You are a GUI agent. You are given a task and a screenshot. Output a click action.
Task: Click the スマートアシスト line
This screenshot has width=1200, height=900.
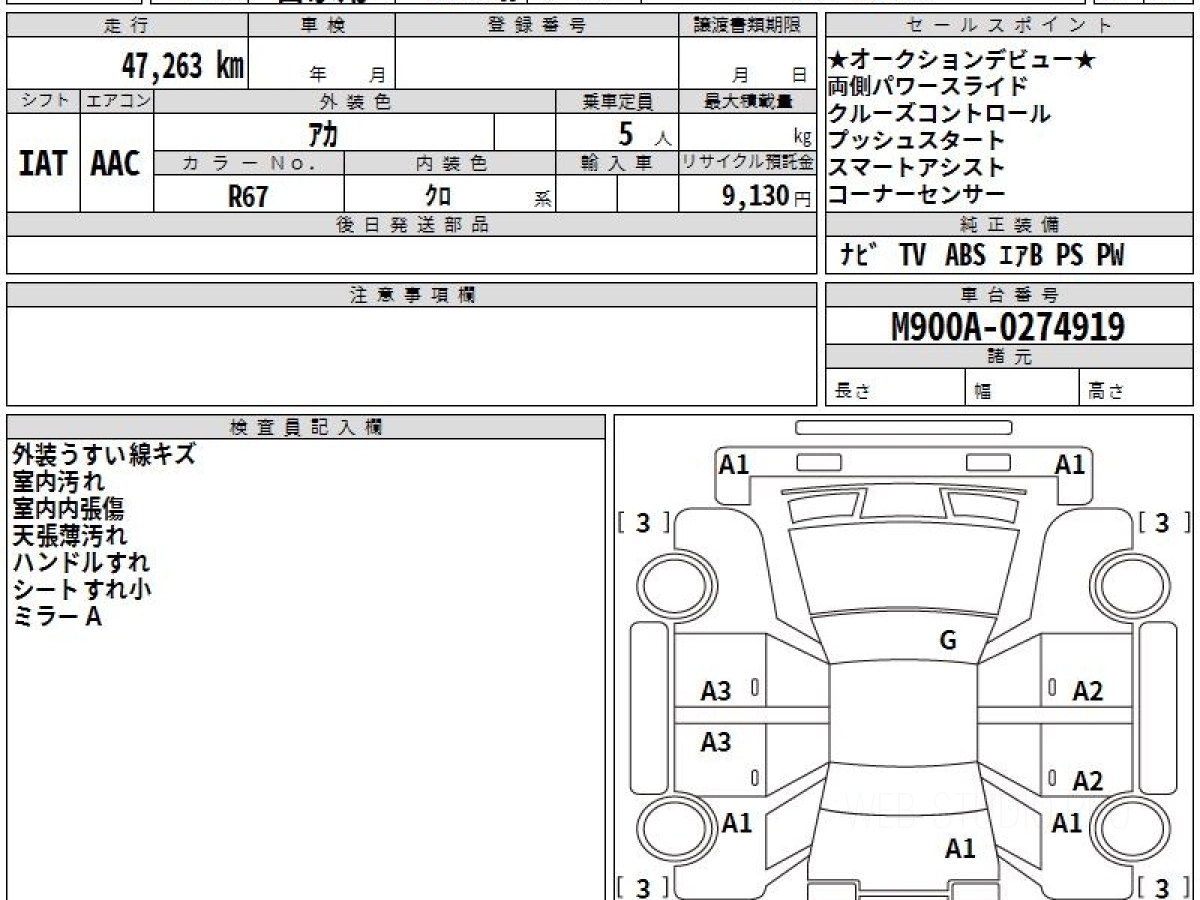coord(916,168)
